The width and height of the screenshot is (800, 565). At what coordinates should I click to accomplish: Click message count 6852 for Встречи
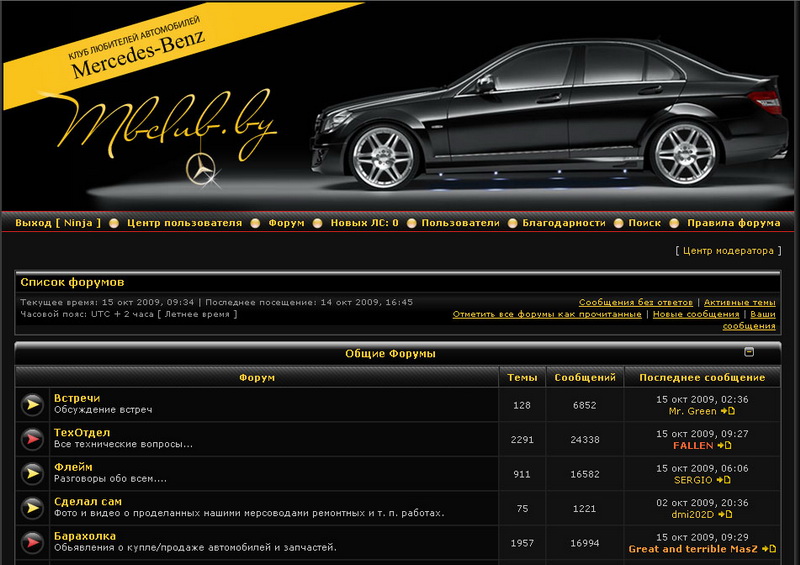coord(585,405)
